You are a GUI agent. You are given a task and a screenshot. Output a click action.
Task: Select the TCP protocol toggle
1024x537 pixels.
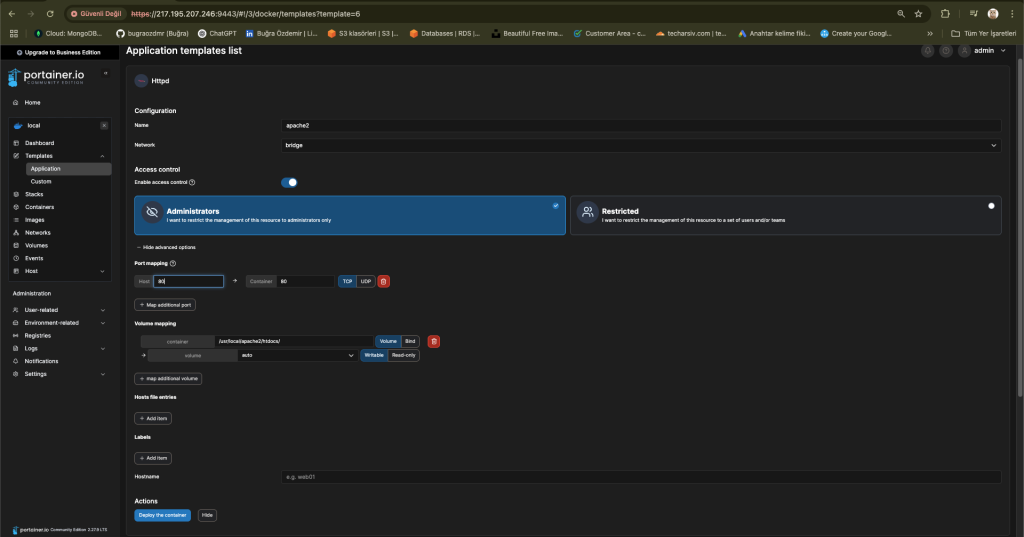coord(347,282)
